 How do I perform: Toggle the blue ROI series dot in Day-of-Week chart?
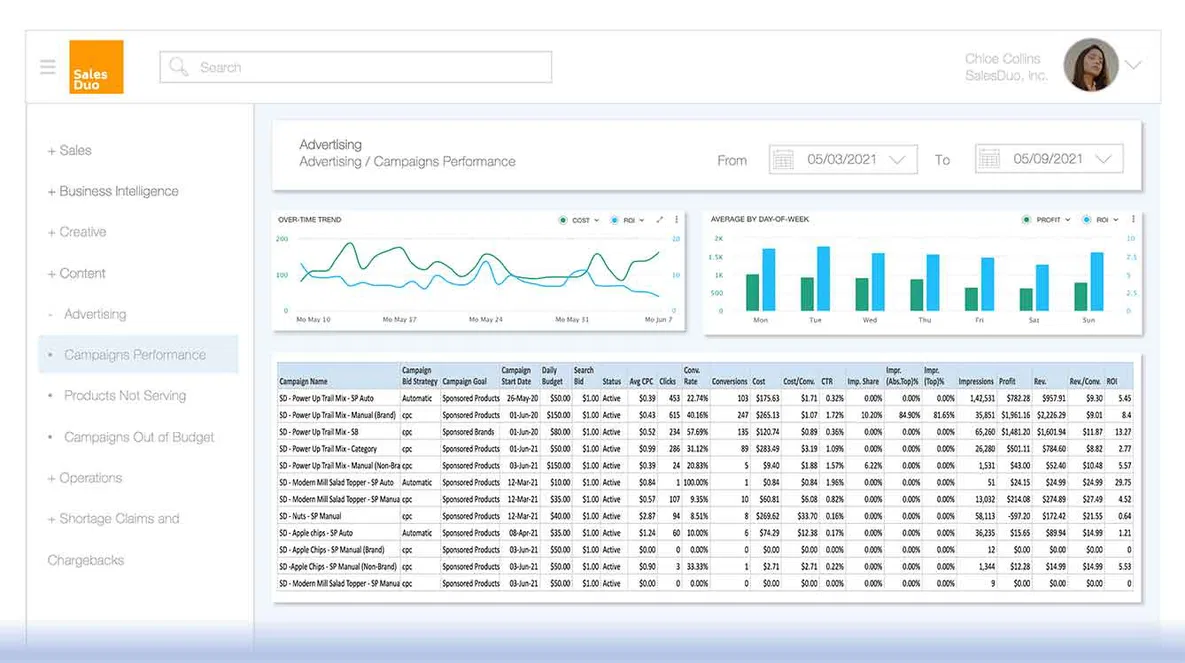tap(1086, 220)
